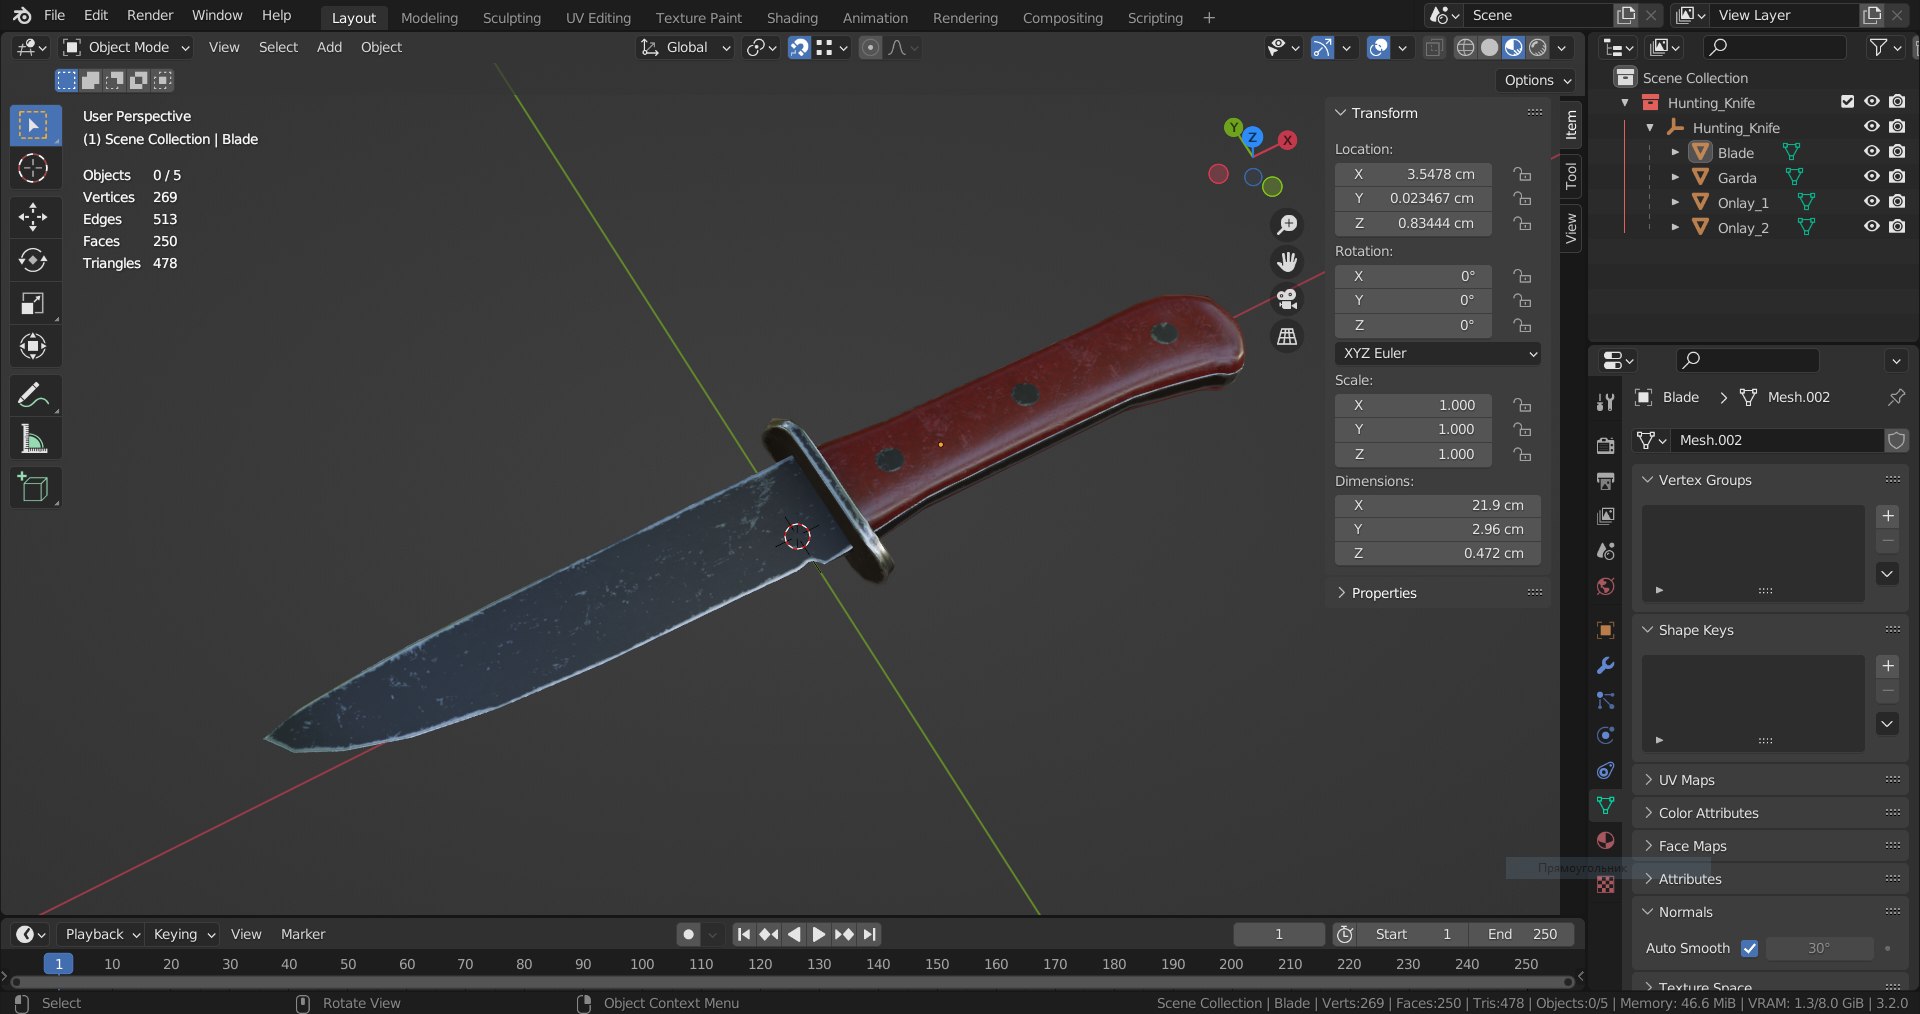This screenshot has height=1014, width=1920.
Task: Uncheck Hunting_Knife collection checkbox
Action: 1847,102
